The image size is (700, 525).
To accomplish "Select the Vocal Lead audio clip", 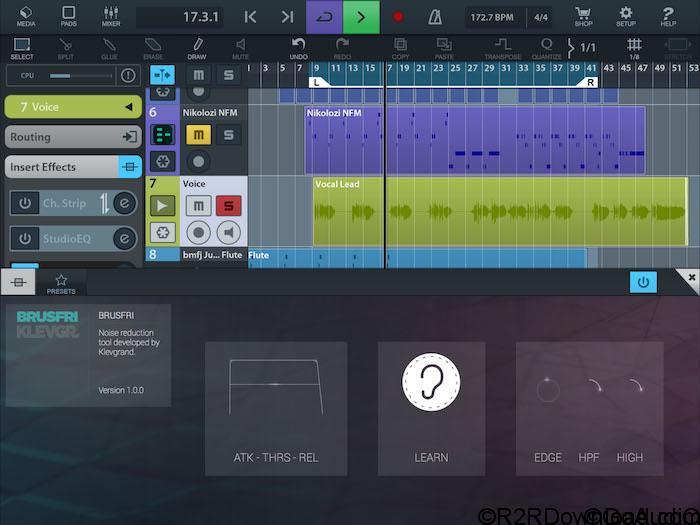I will point(500,212).
